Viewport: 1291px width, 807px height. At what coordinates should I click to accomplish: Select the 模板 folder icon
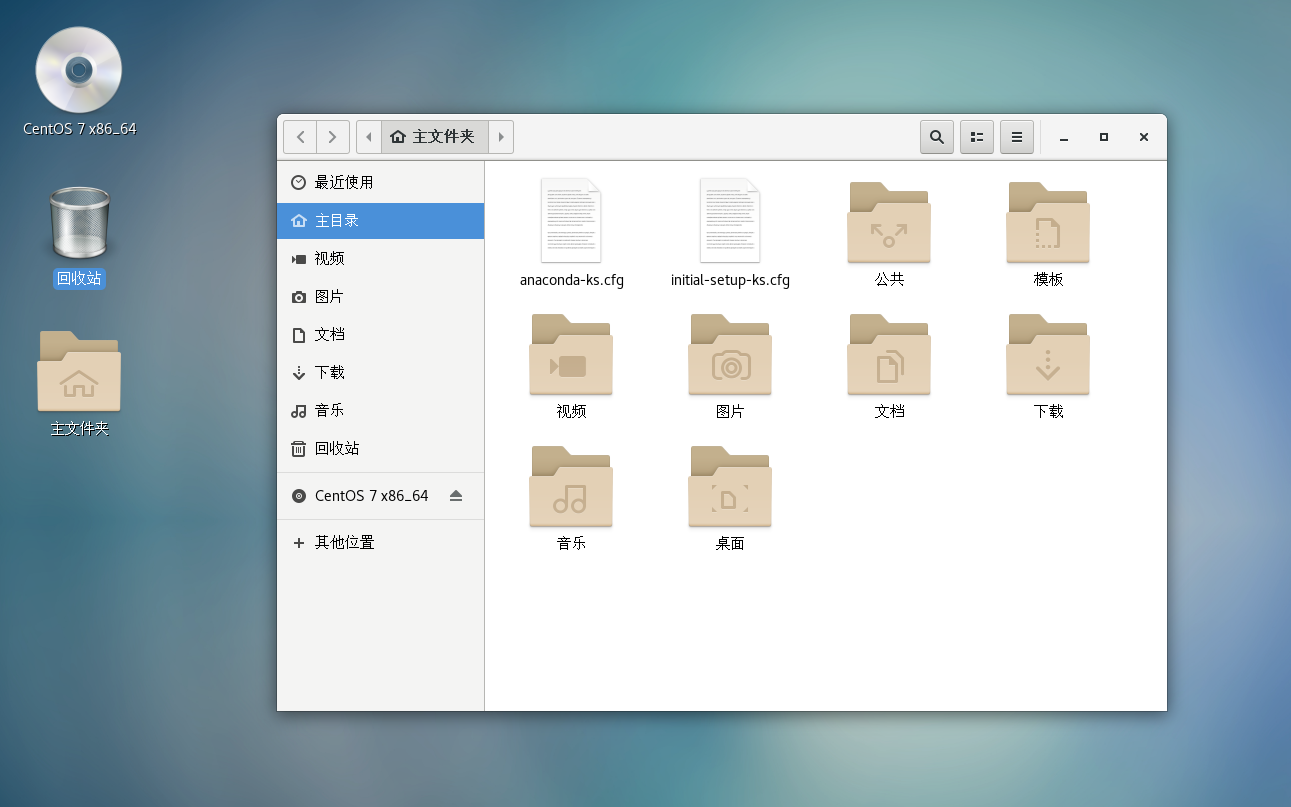pyautogui.click(x=1048, y=222)
